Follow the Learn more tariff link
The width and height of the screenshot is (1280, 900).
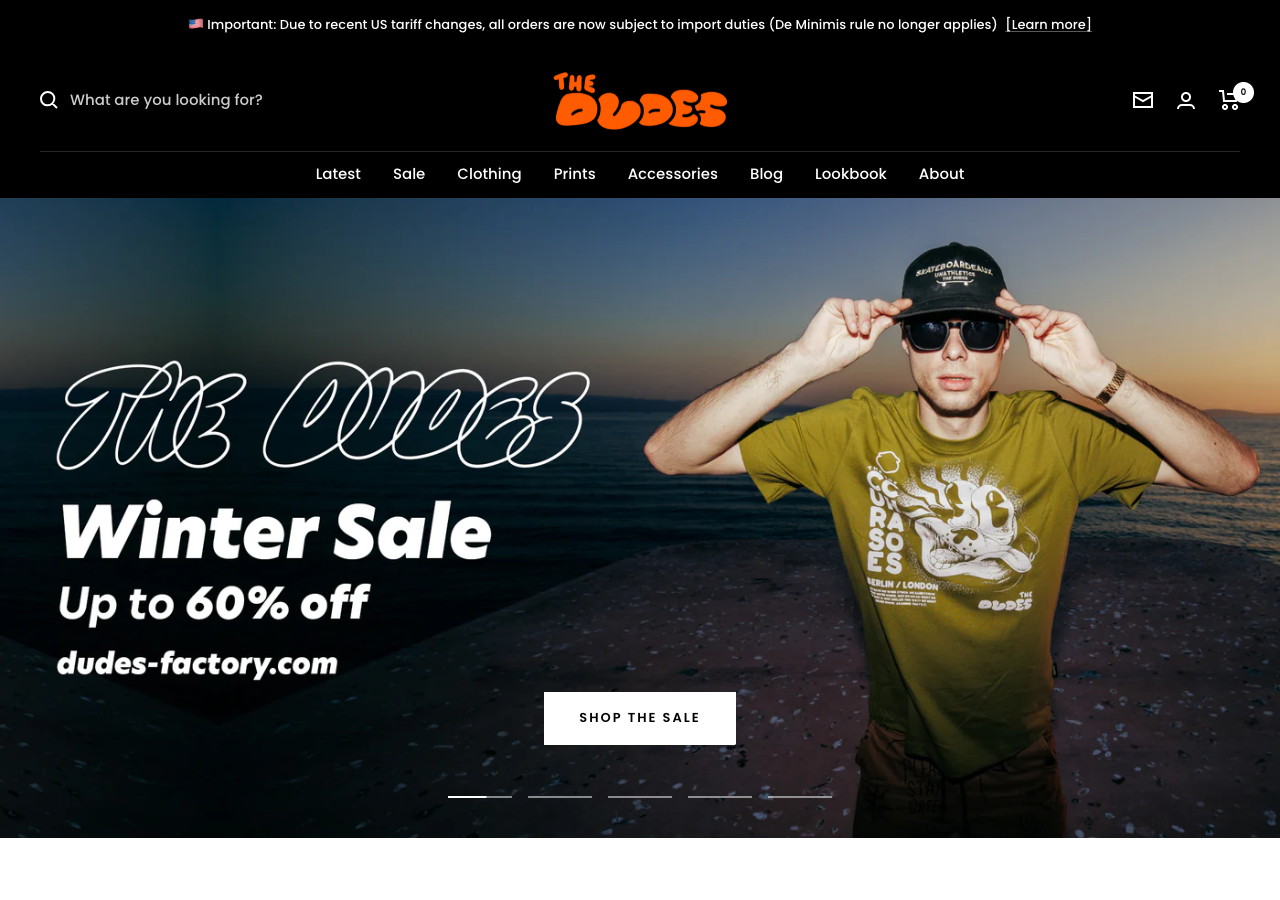click(x=1049, y=24)
